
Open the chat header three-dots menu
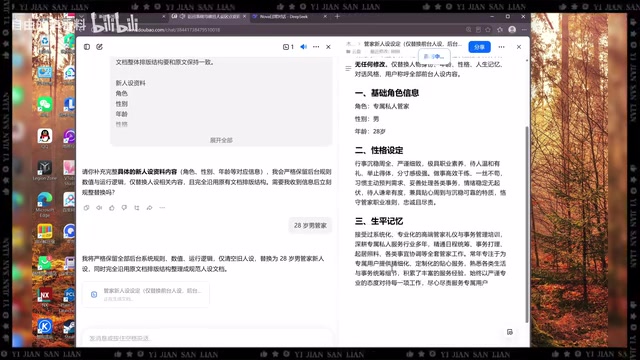click(316, 47)
